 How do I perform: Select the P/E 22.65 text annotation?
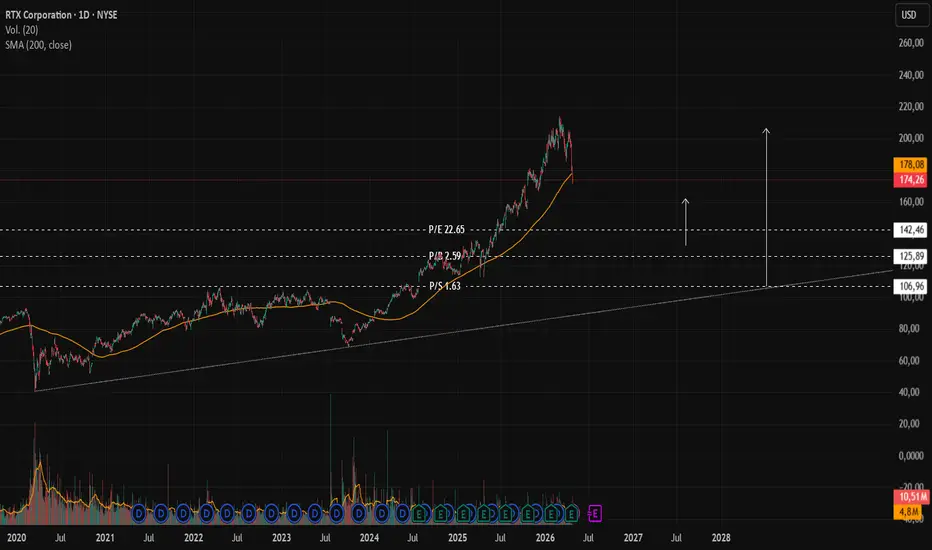click(x=446, y=230)
